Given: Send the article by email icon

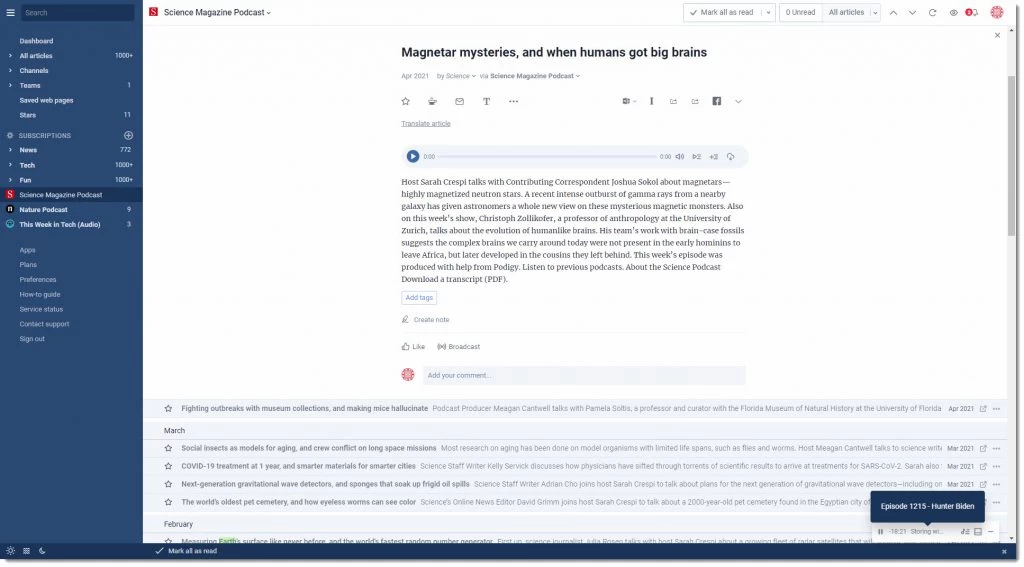Looking at the screenshot, I should [x=460, y=101].
